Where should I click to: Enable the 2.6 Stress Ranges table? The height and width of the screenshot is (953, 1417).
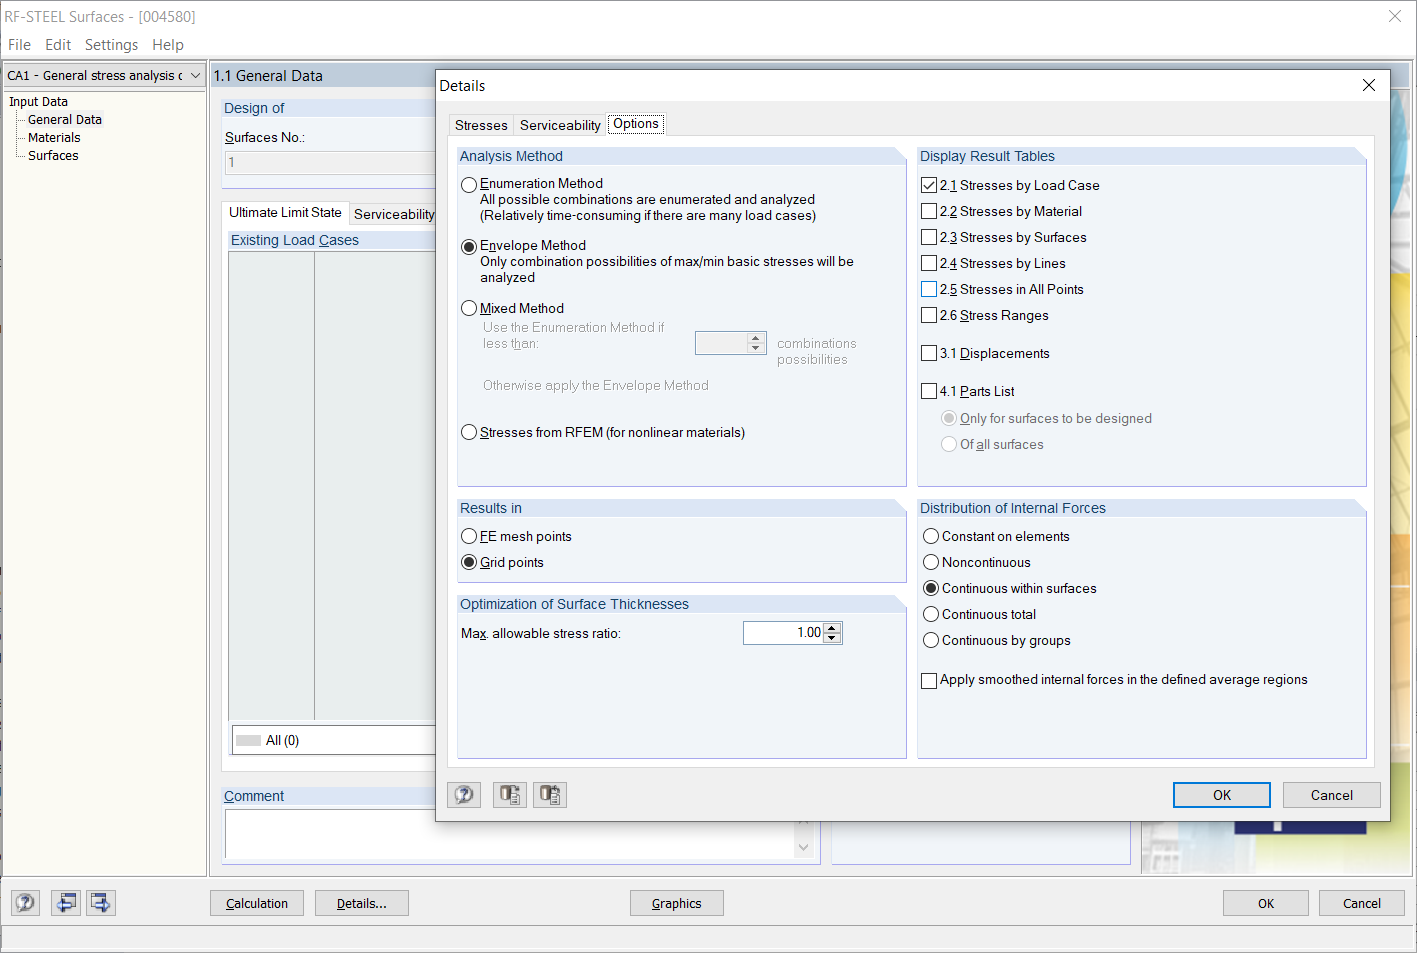tap(929, 315)
